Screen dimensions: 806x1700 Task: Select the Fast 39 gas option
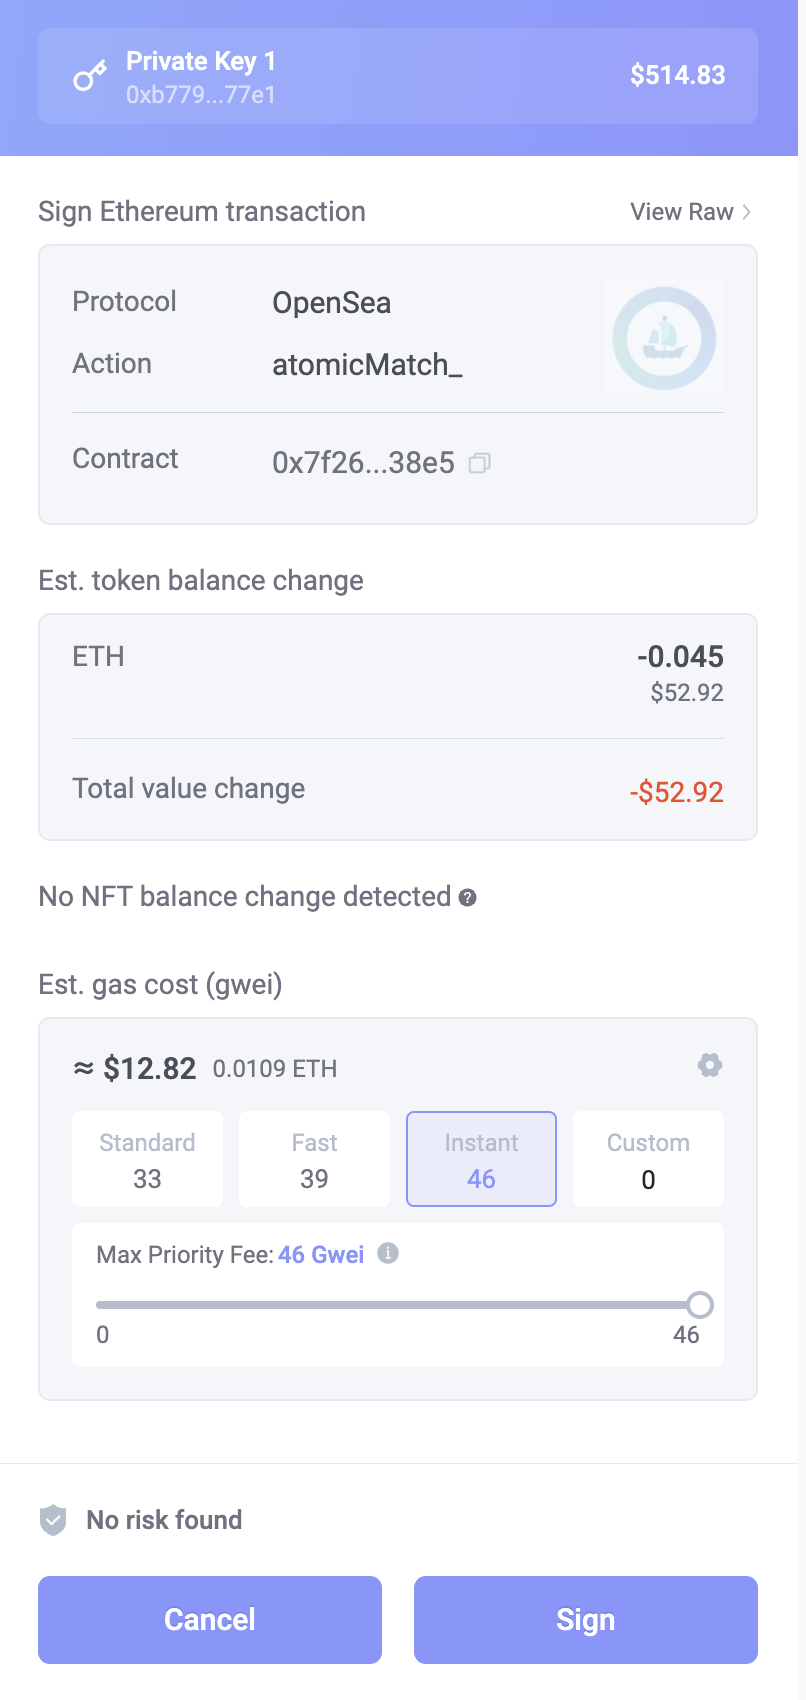[314, 1159]
